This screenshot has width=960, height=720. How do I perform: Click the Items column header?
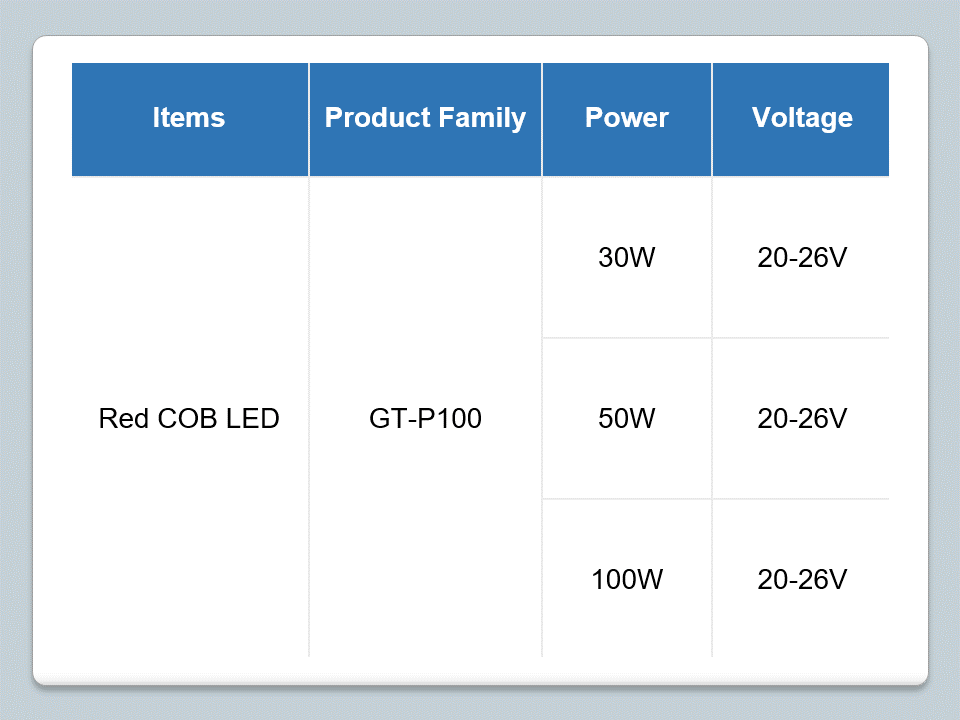pos(189,118)
